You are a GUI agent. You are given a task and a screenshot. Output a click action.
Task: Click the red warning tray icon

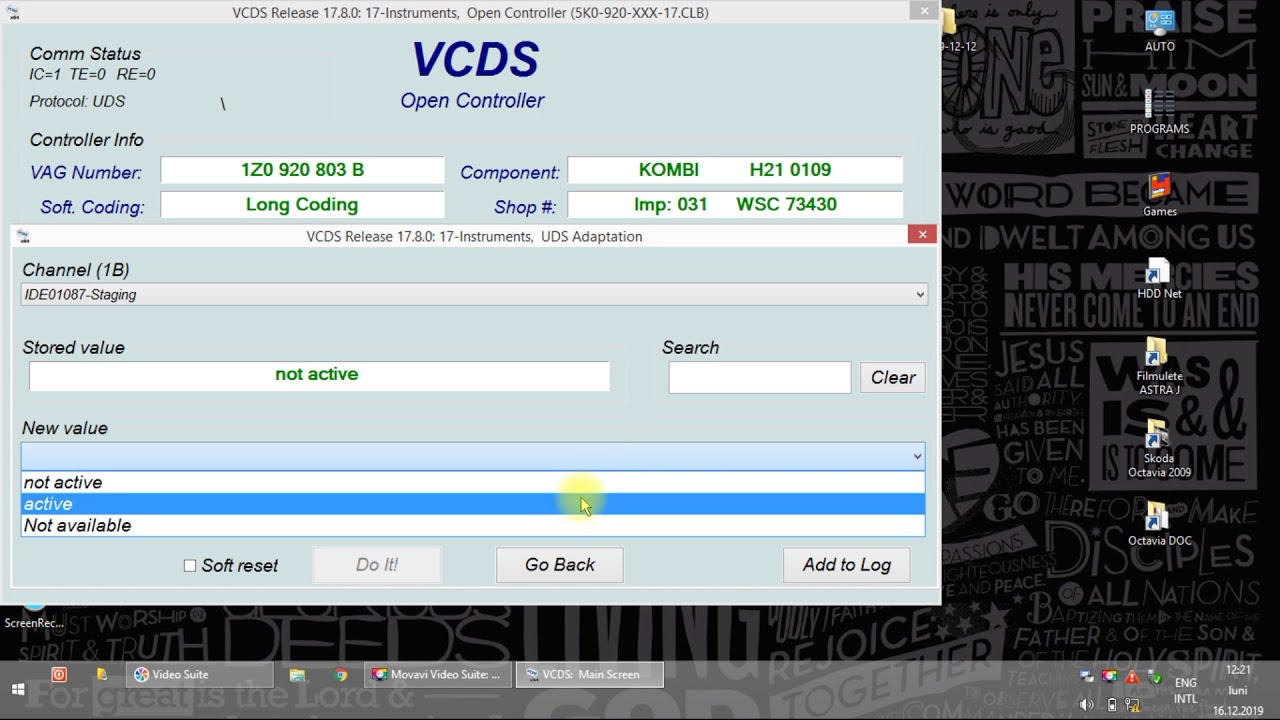tap(1132, 676)
